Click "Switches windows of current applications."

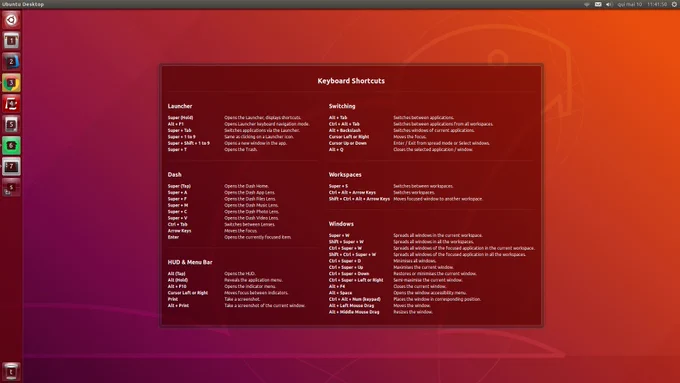(434, 130)
